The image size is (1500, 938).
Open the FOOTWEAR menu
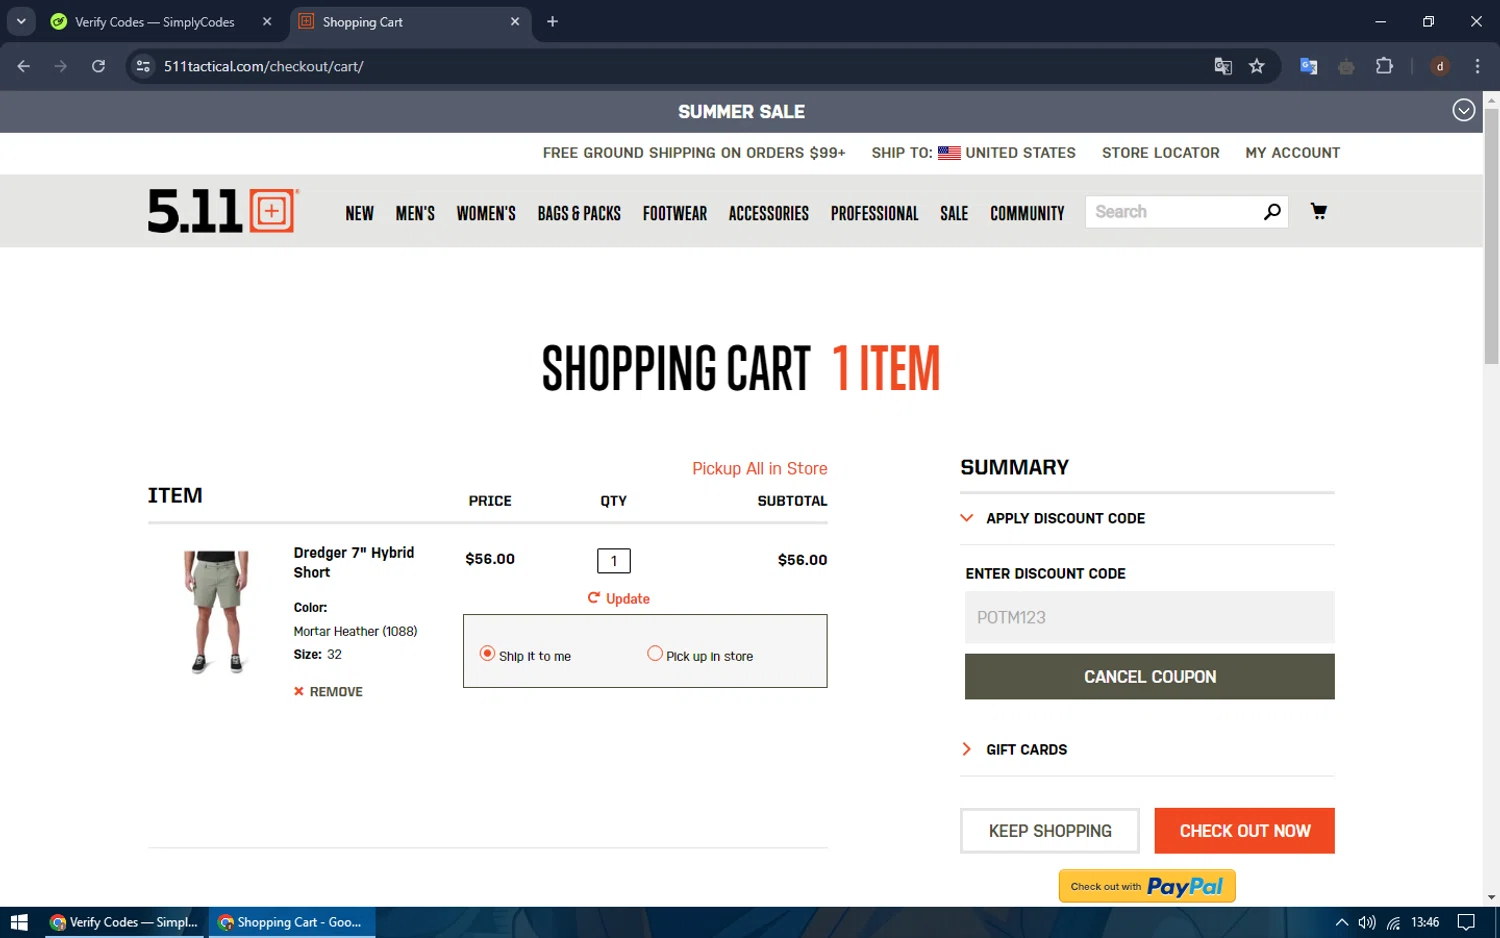[x=675, y=213]
